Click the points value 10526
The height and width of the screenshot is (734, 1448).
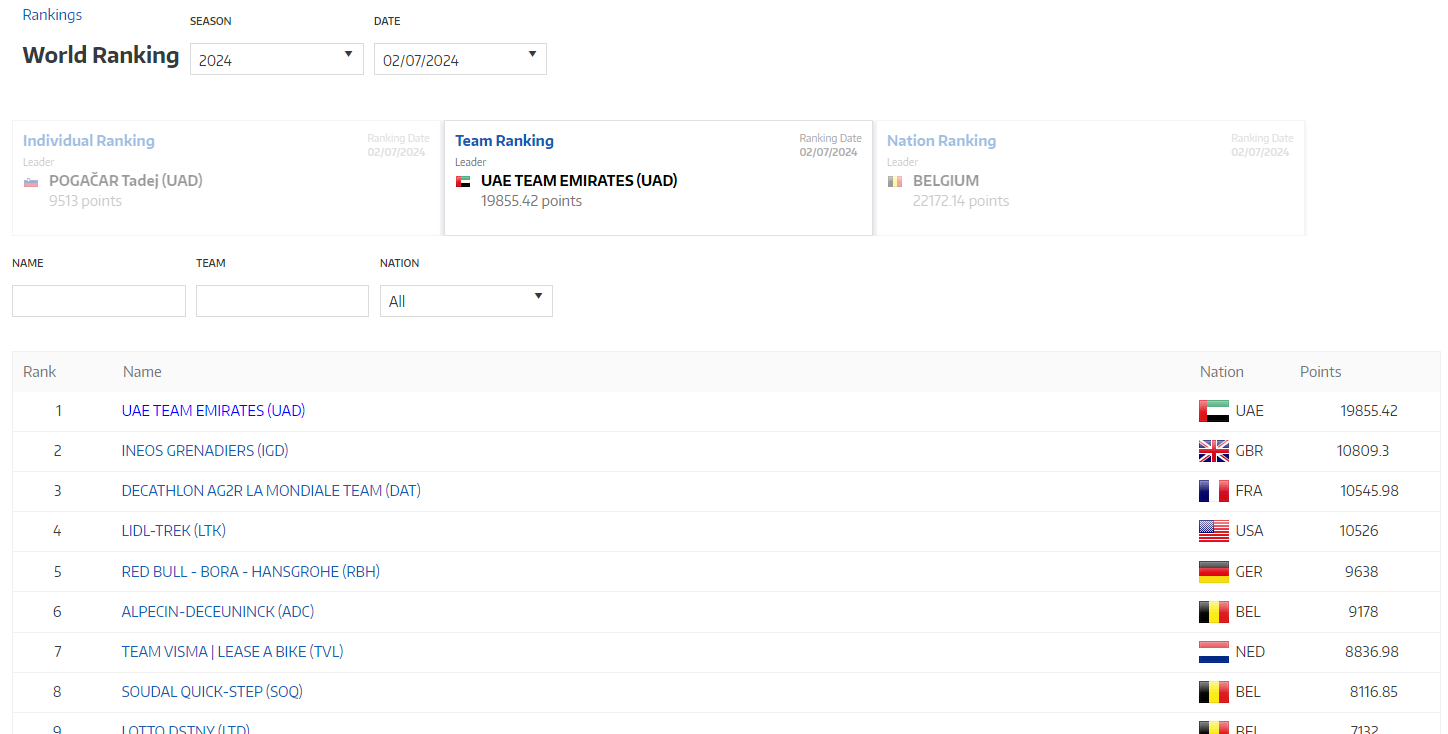pos(1359,531)
